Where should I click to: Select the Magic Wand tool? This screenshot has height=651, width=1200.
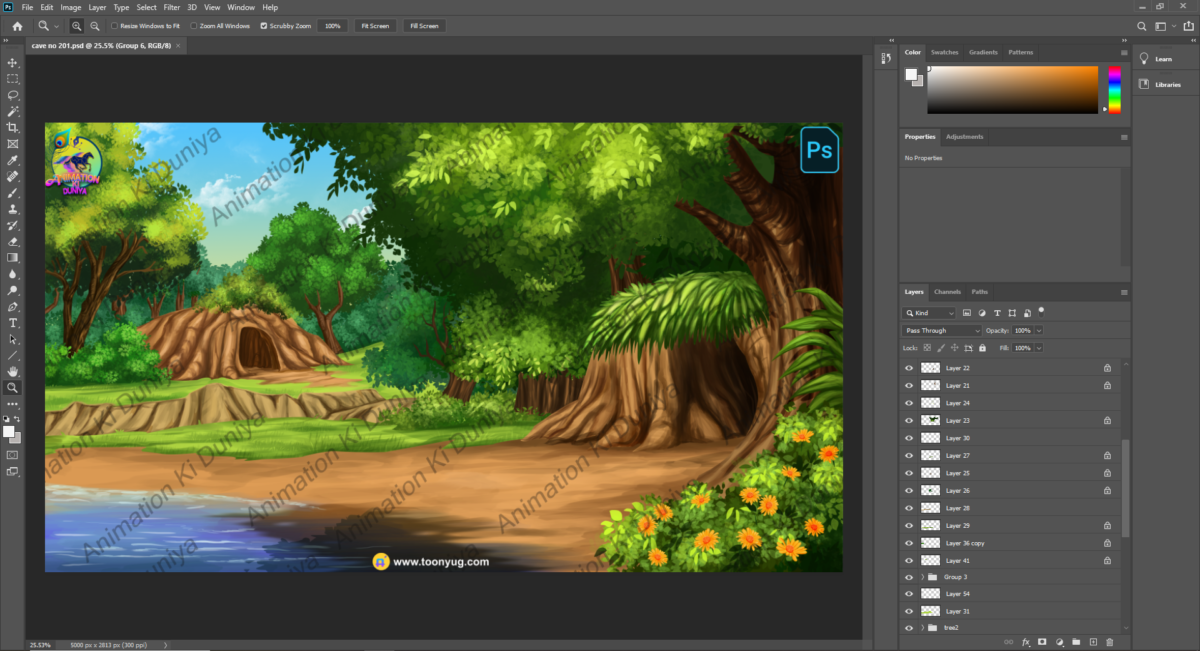click(13, 111)
